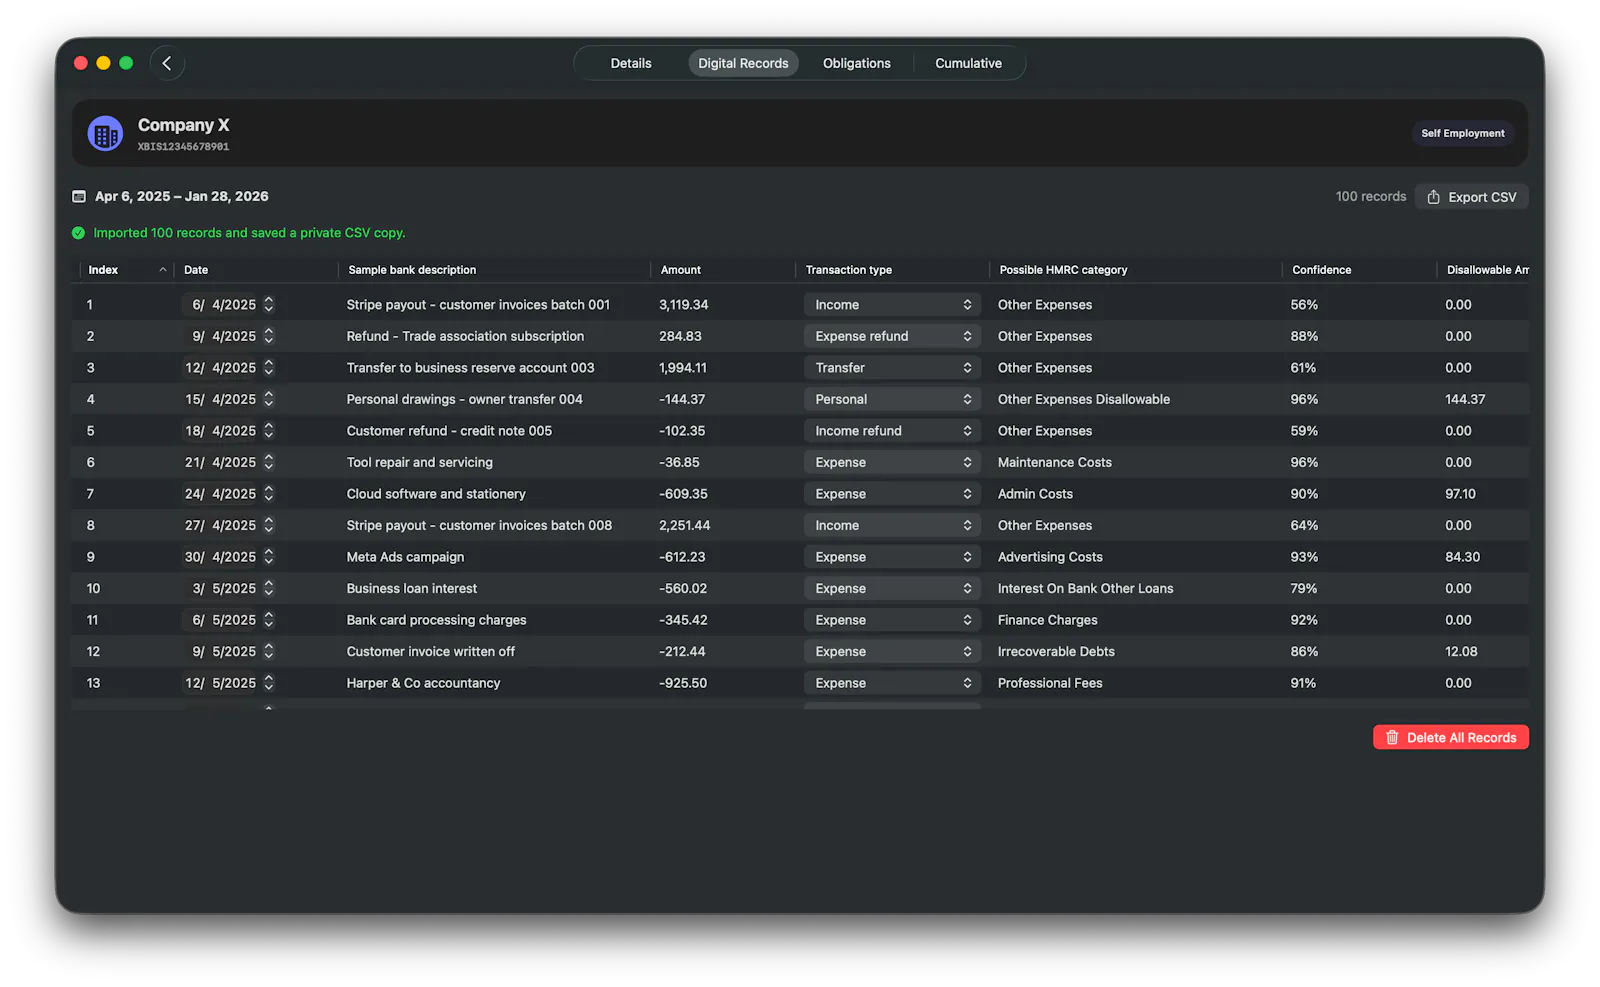Export records as CSV
1600x987 pixels.
pyautogui.click(x=1471, y=197)
